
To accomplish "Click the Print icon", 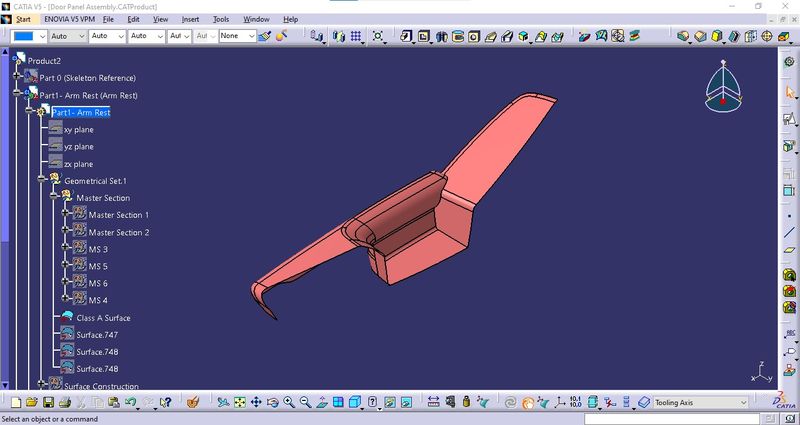I will pos(64,403).
